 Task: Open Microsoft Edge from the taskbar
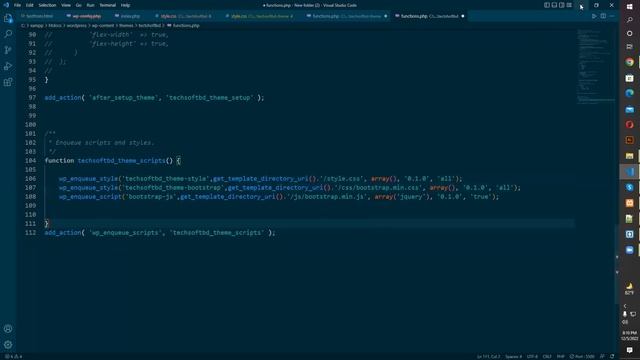click(x=629, y=93)
